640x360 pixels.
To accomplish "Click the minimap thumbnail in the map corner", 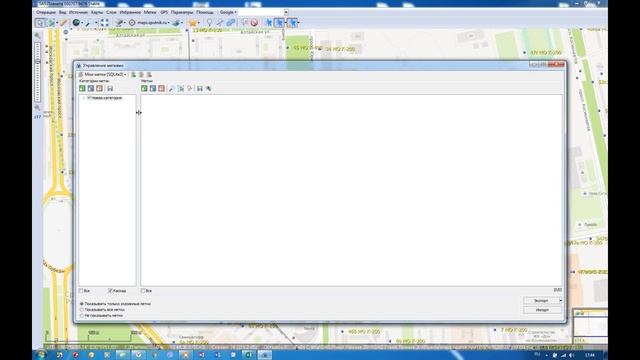I will (590, 327).
